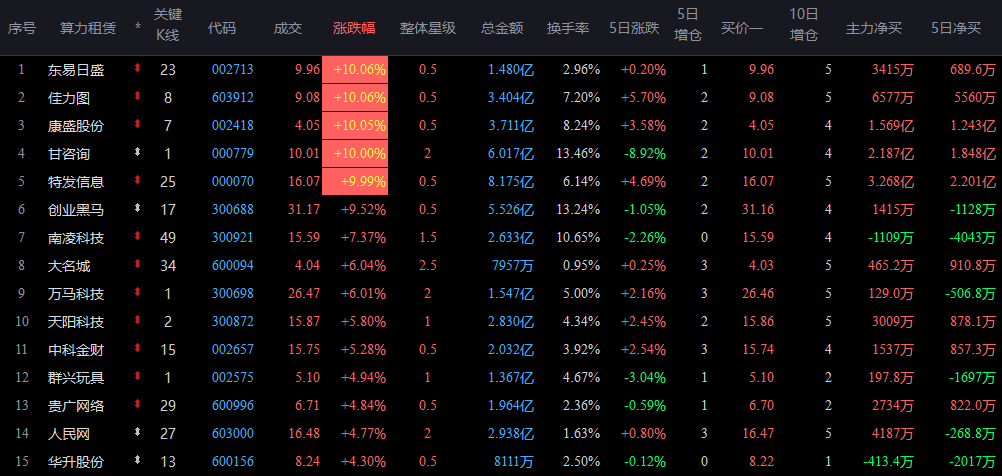Click the red marker icon for 群兴玩具
This screenshot has width=1002, height=476.
[137, 376]
